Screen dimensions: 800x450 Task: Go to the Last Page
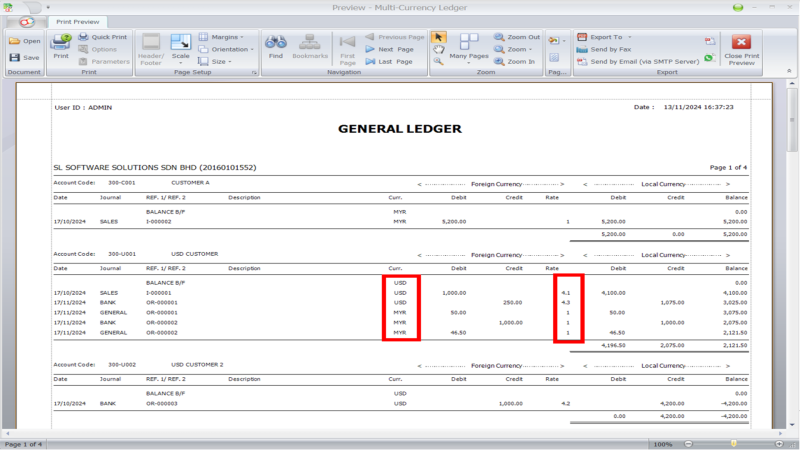coord(389,62)
